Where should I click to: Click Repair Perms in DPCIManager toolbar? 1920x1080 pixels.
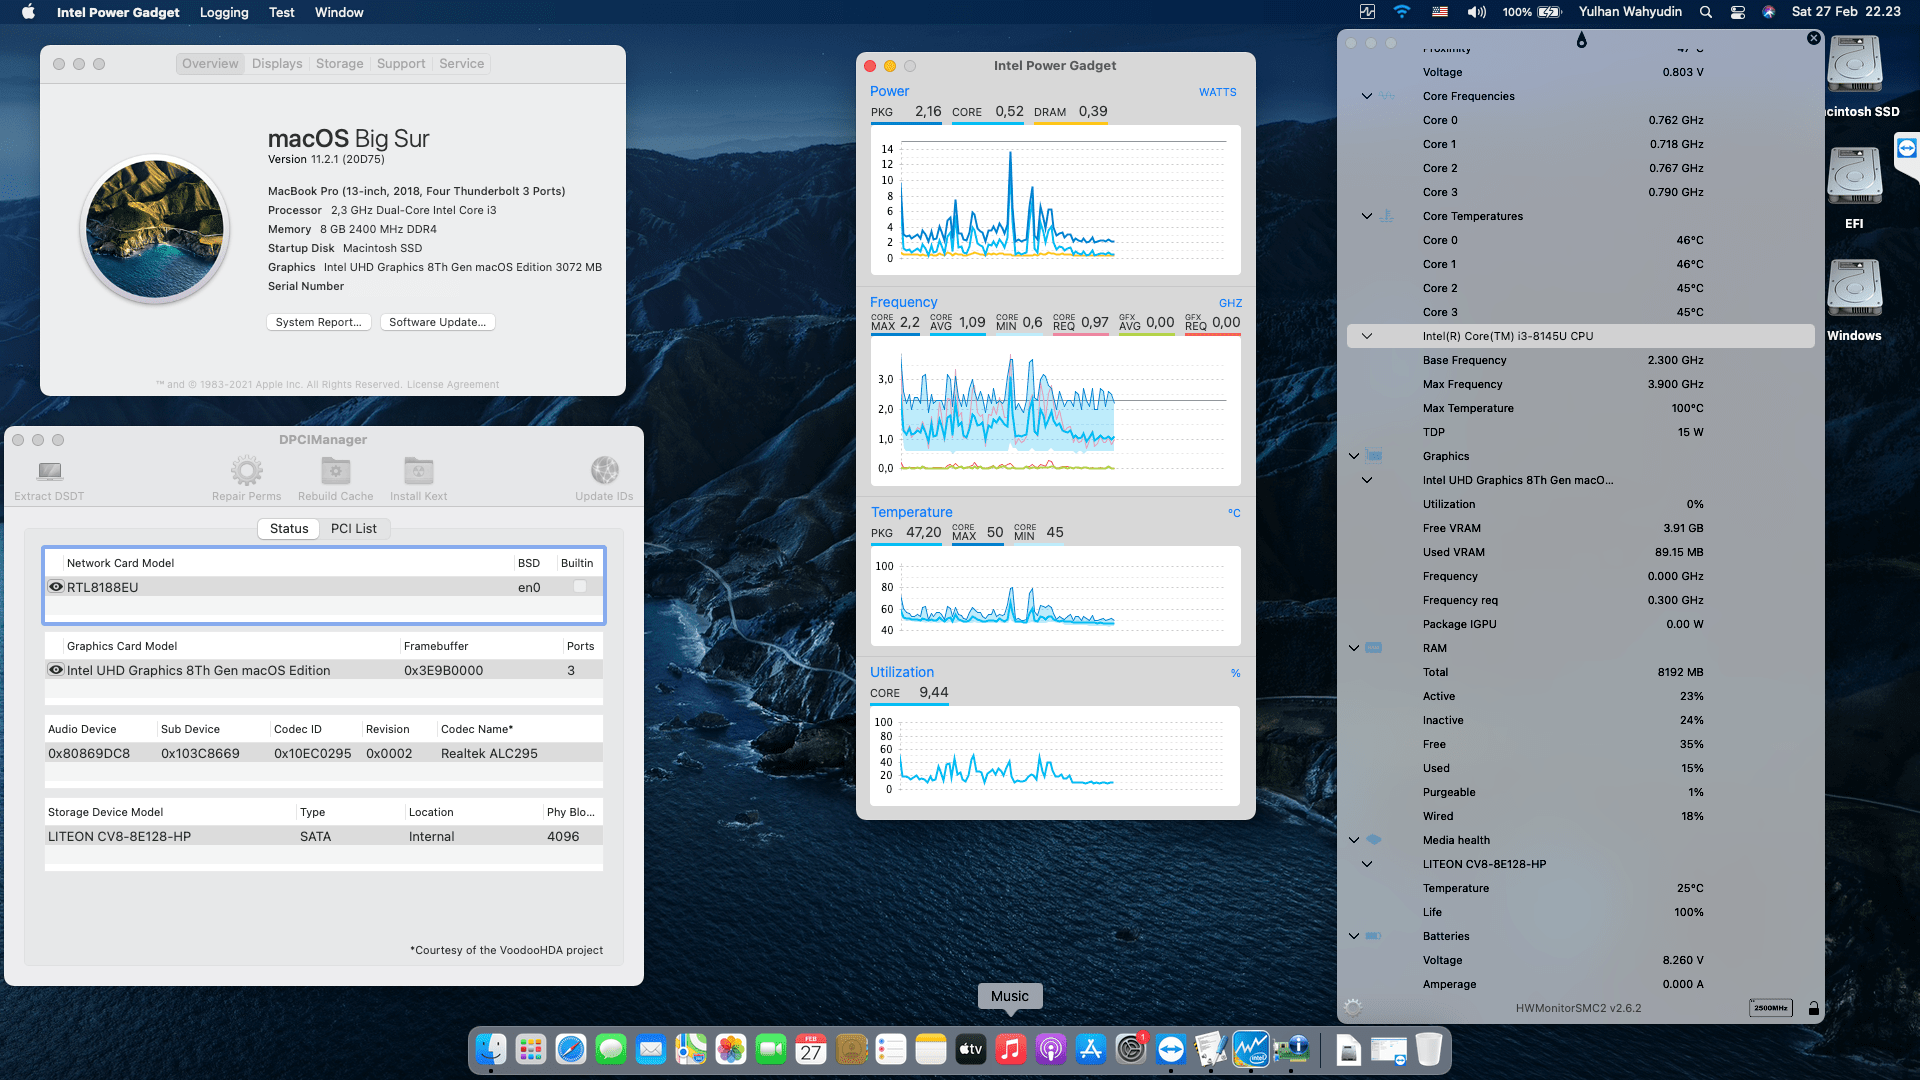pyautogui.click(x=246, y=475)
